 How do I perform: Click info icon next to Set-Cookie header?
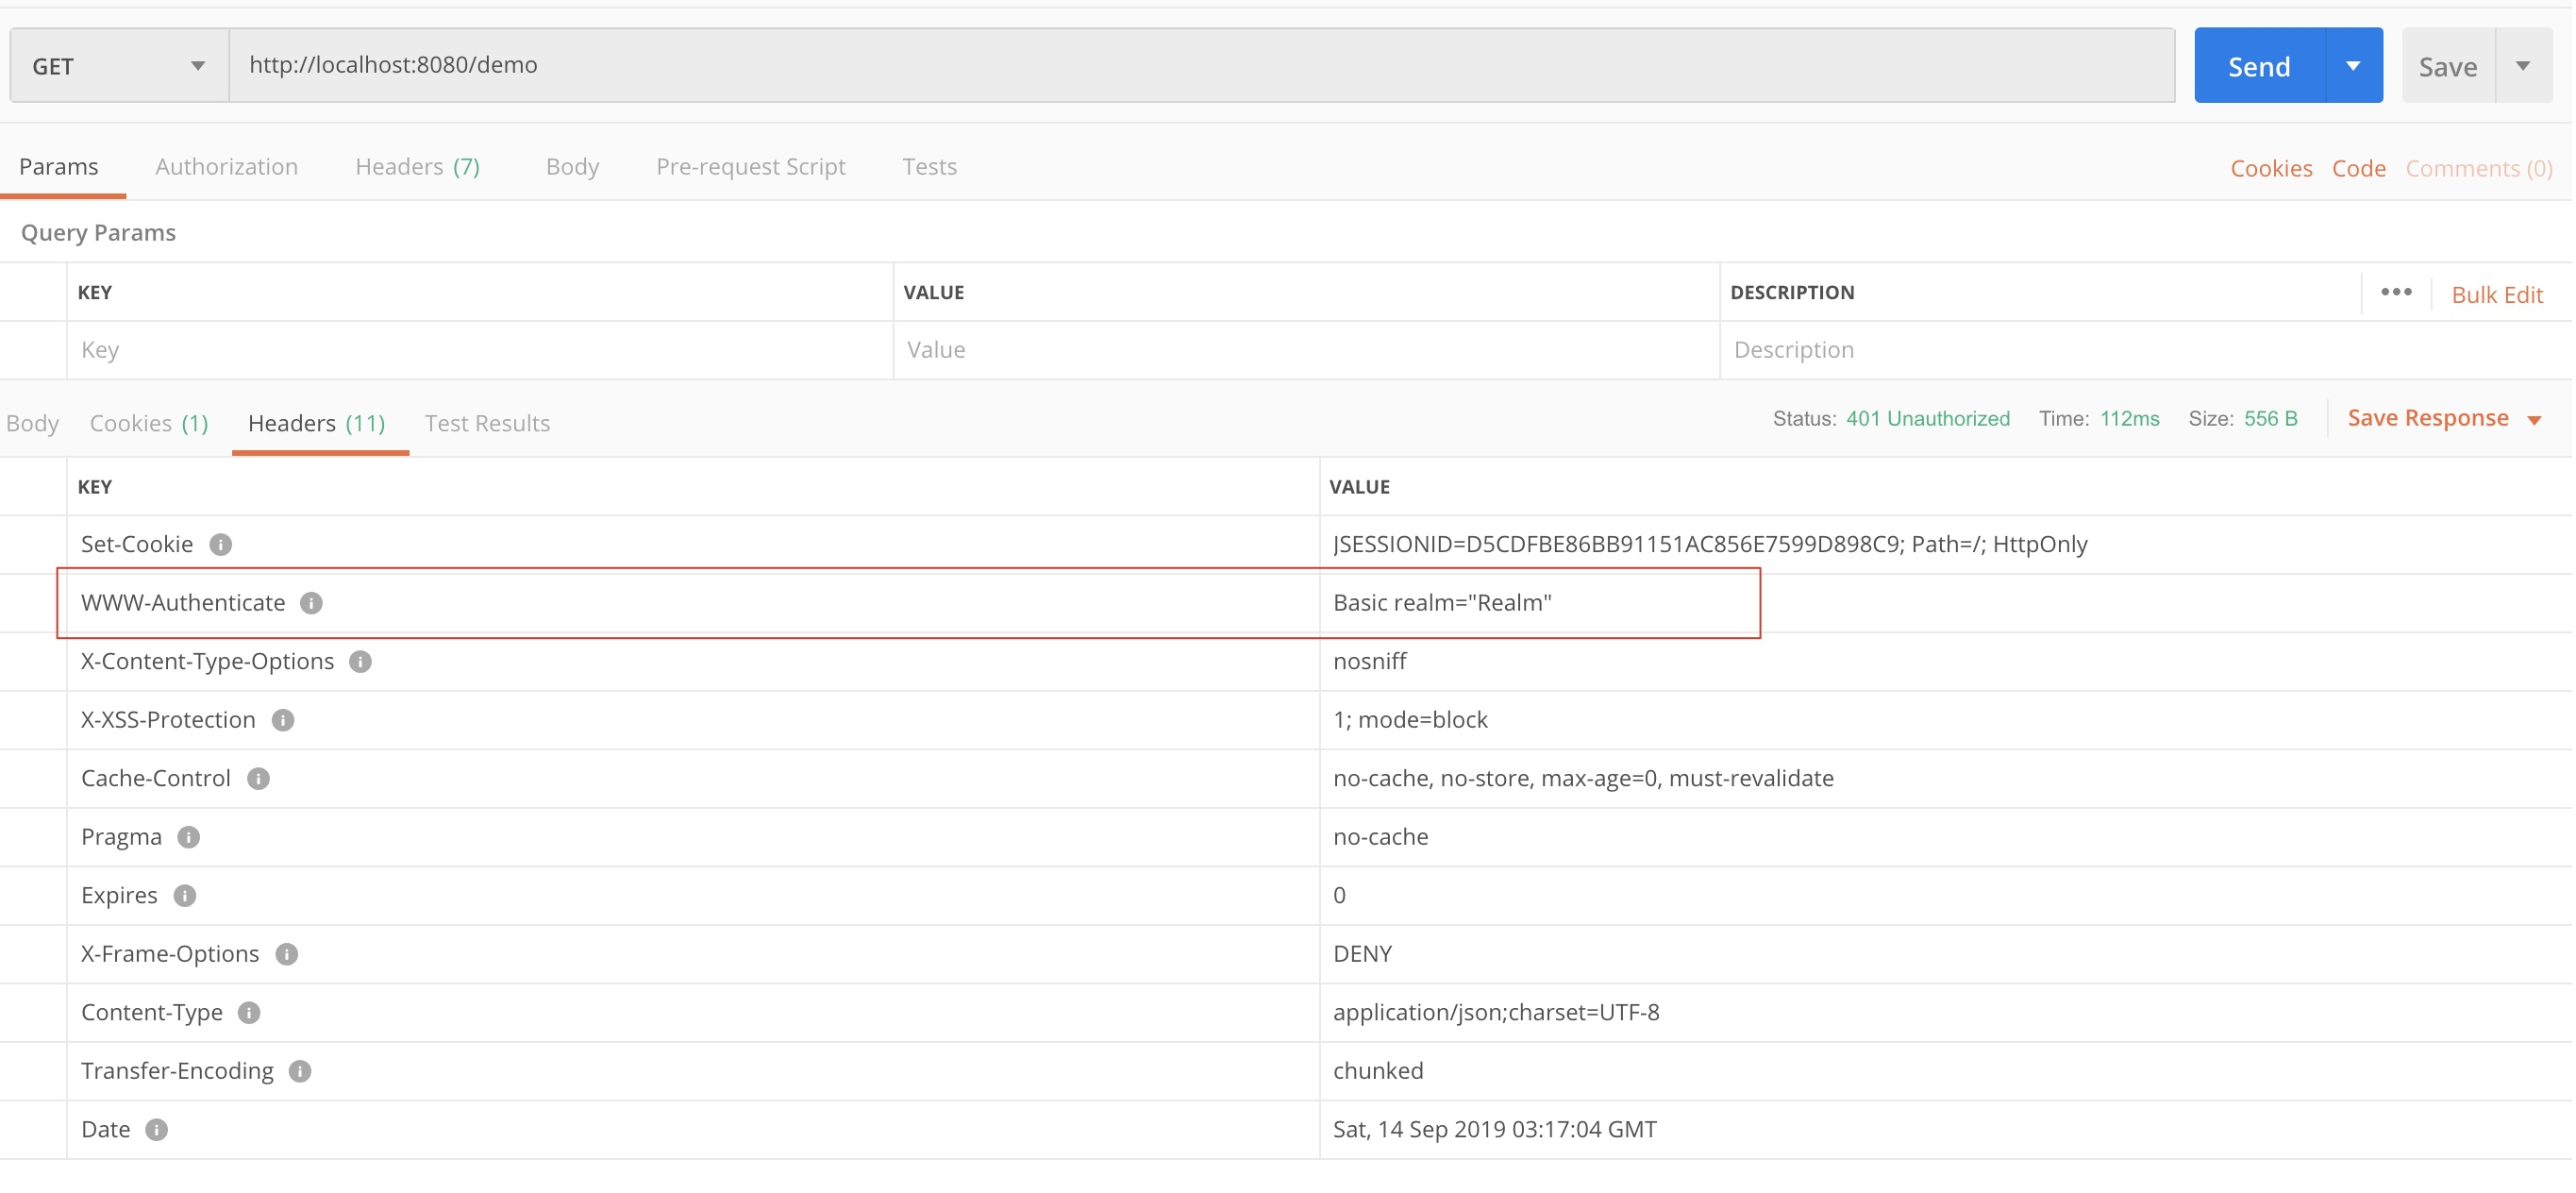point(221,544)
